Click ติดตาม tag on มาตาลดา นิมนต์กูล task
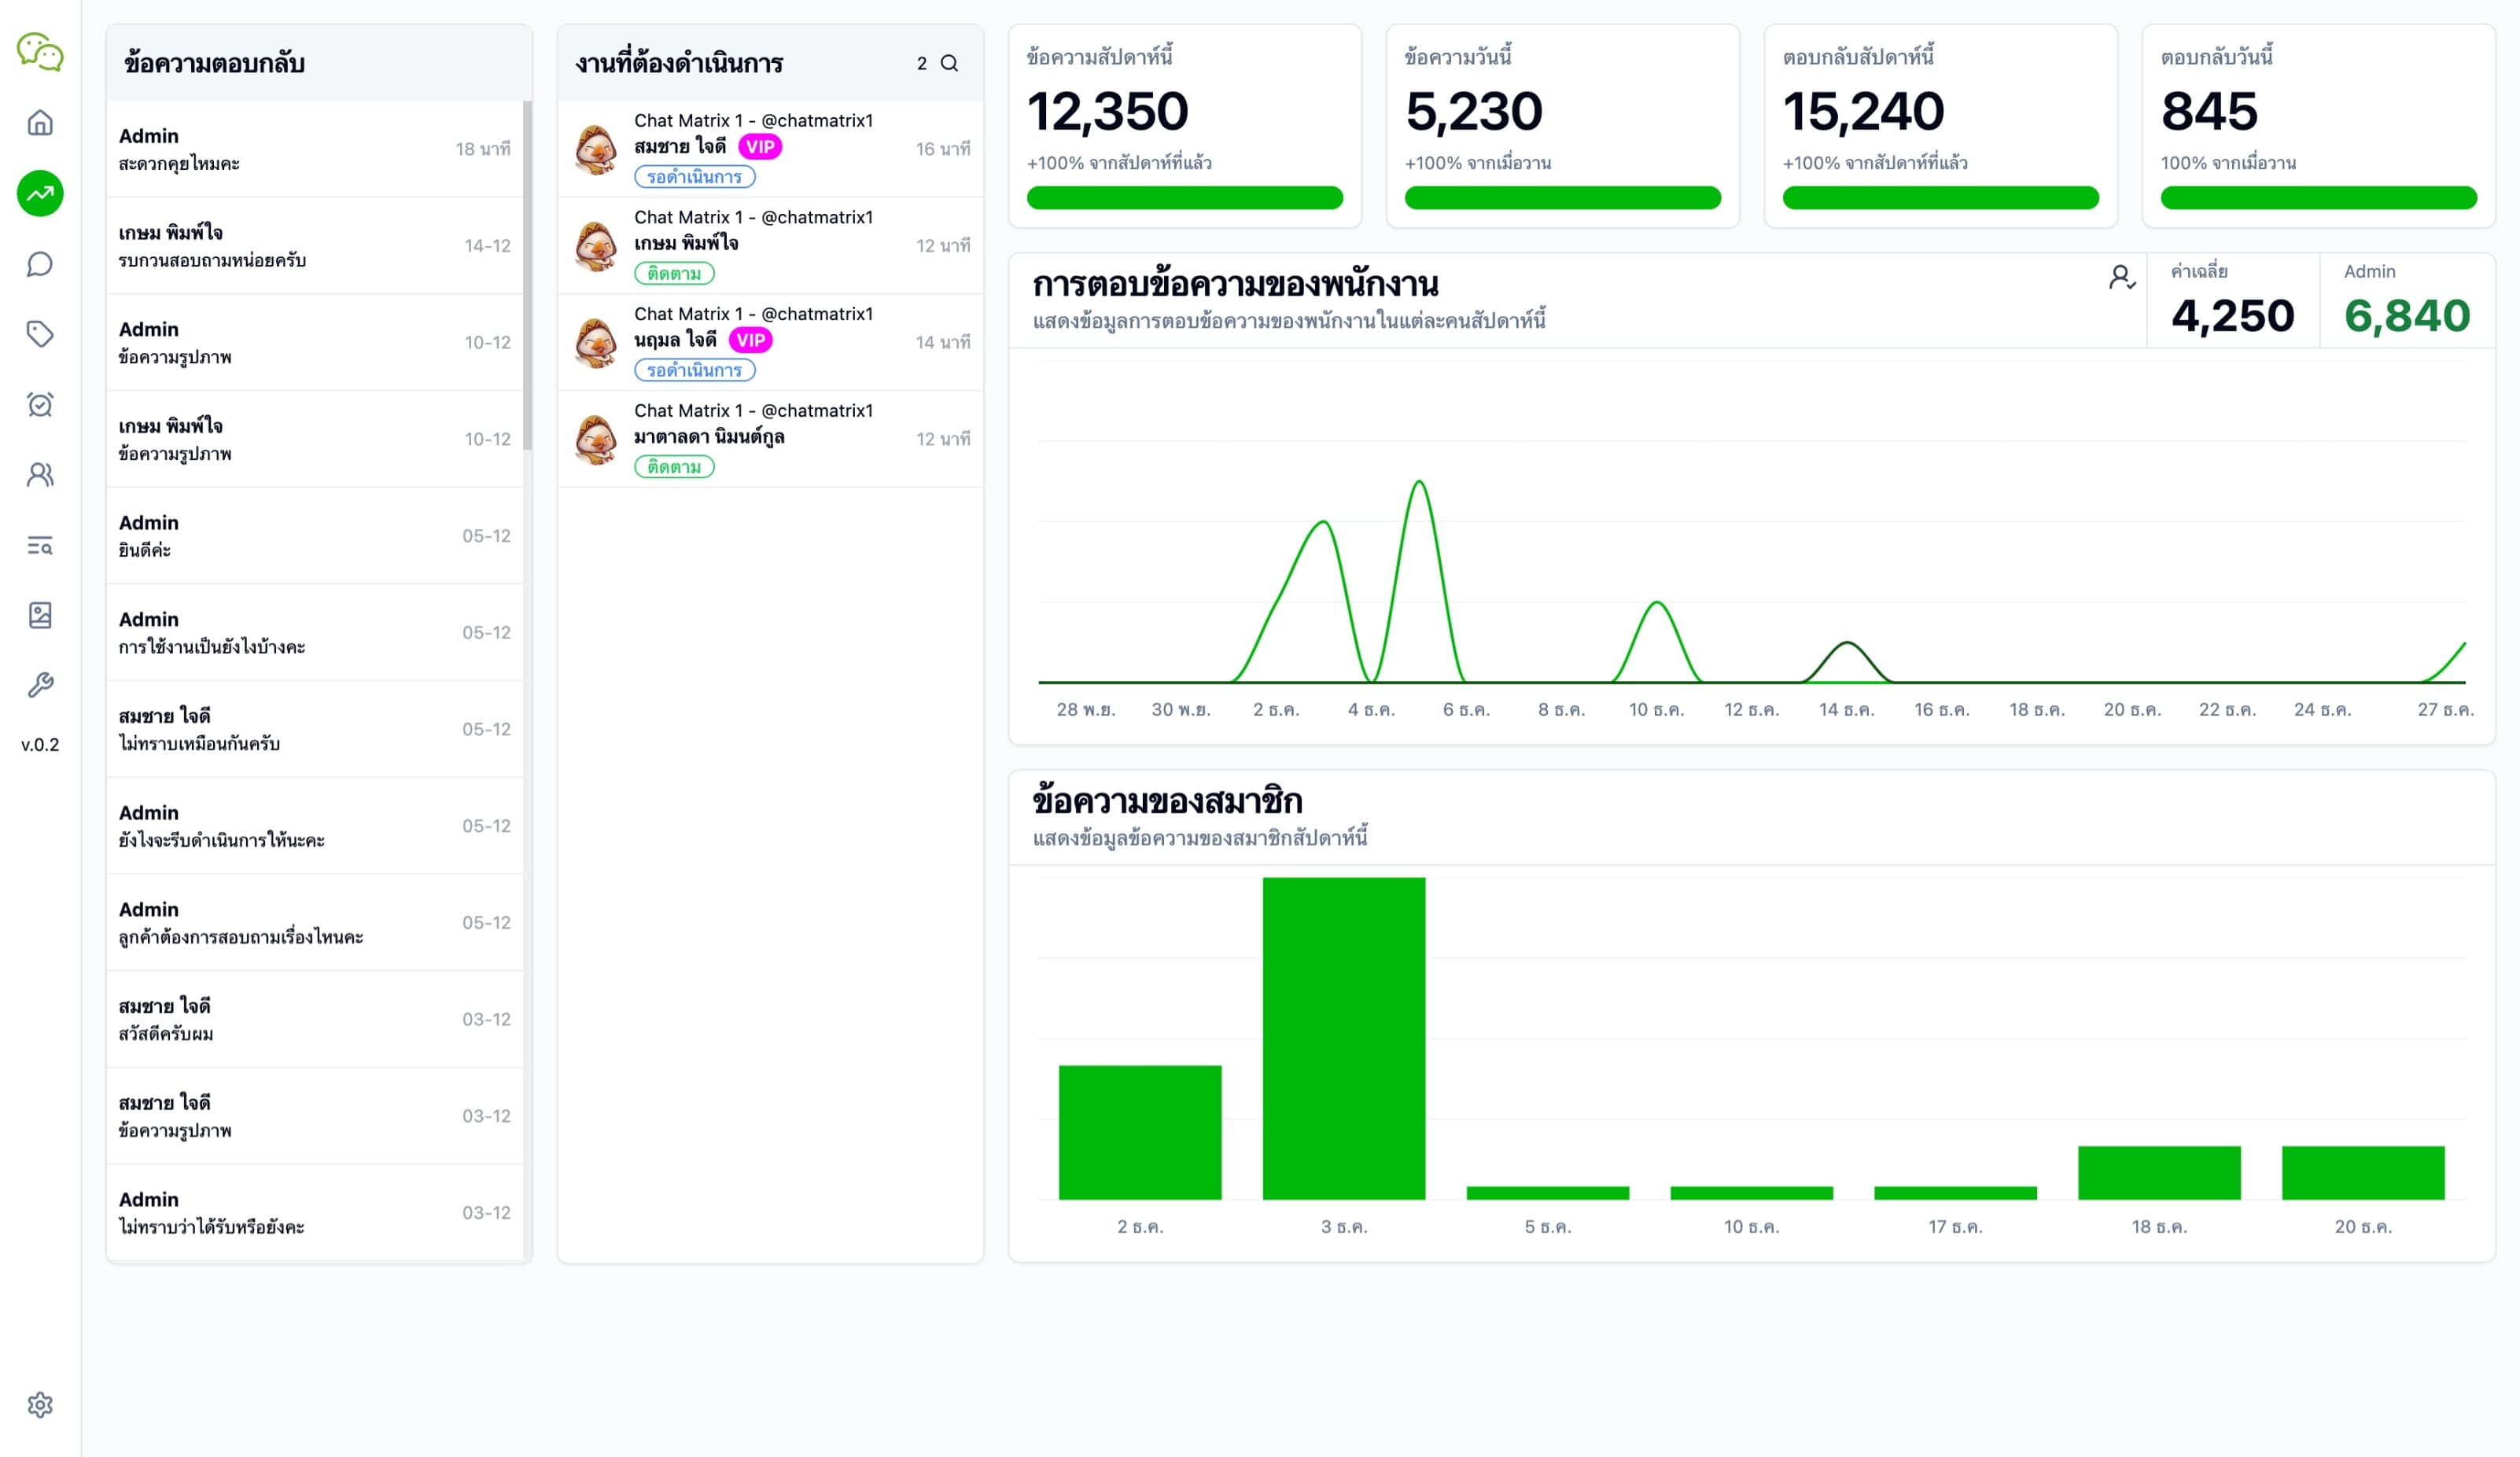The width and height of the screenshot is (2520, 1457). click(674, 467)
